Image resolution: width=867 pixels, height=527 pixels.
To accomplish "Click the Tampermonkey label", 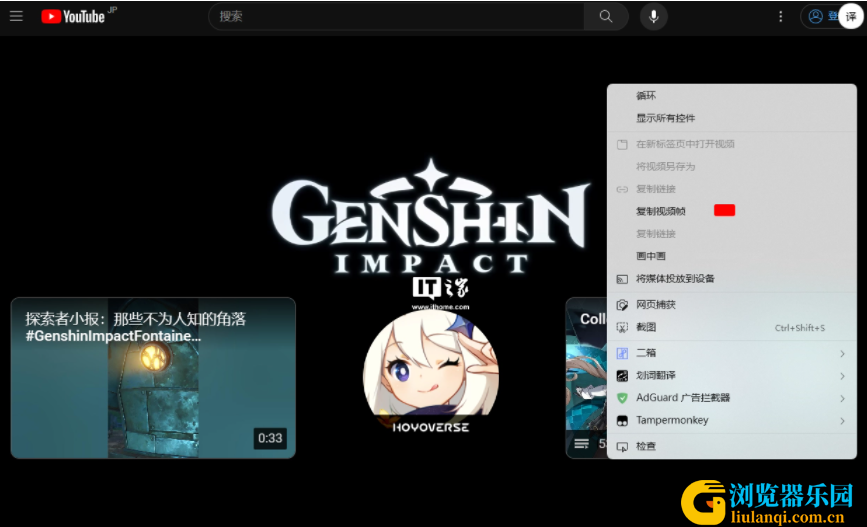I will coord(672,420).
